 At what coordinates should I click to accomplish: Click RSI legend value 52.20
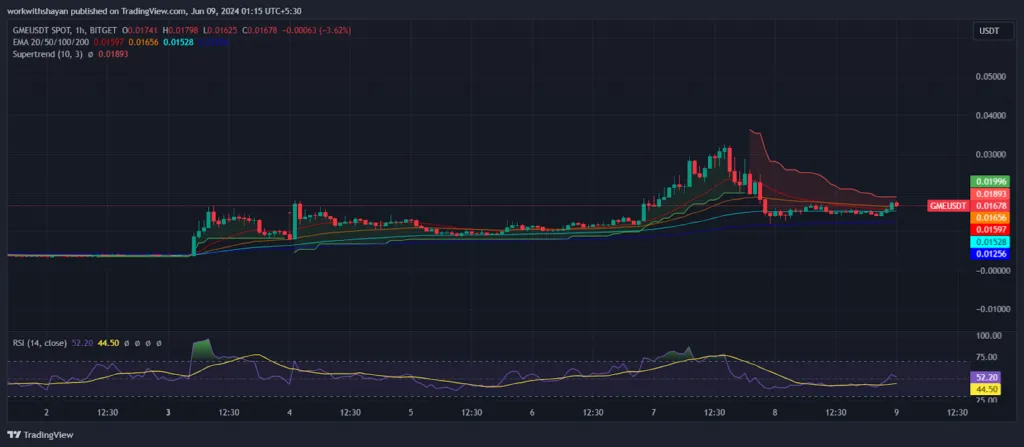point(80,342)
